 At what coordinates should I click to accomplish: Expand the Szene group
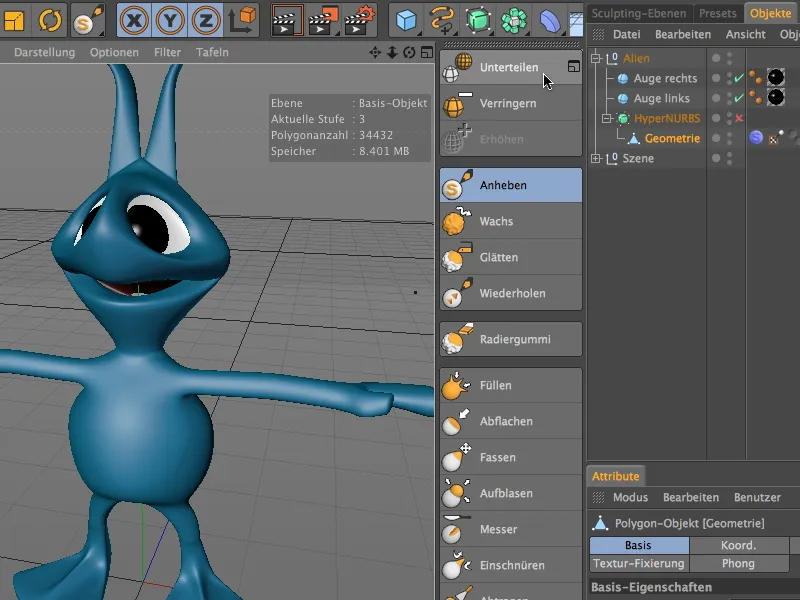point(595,159)
